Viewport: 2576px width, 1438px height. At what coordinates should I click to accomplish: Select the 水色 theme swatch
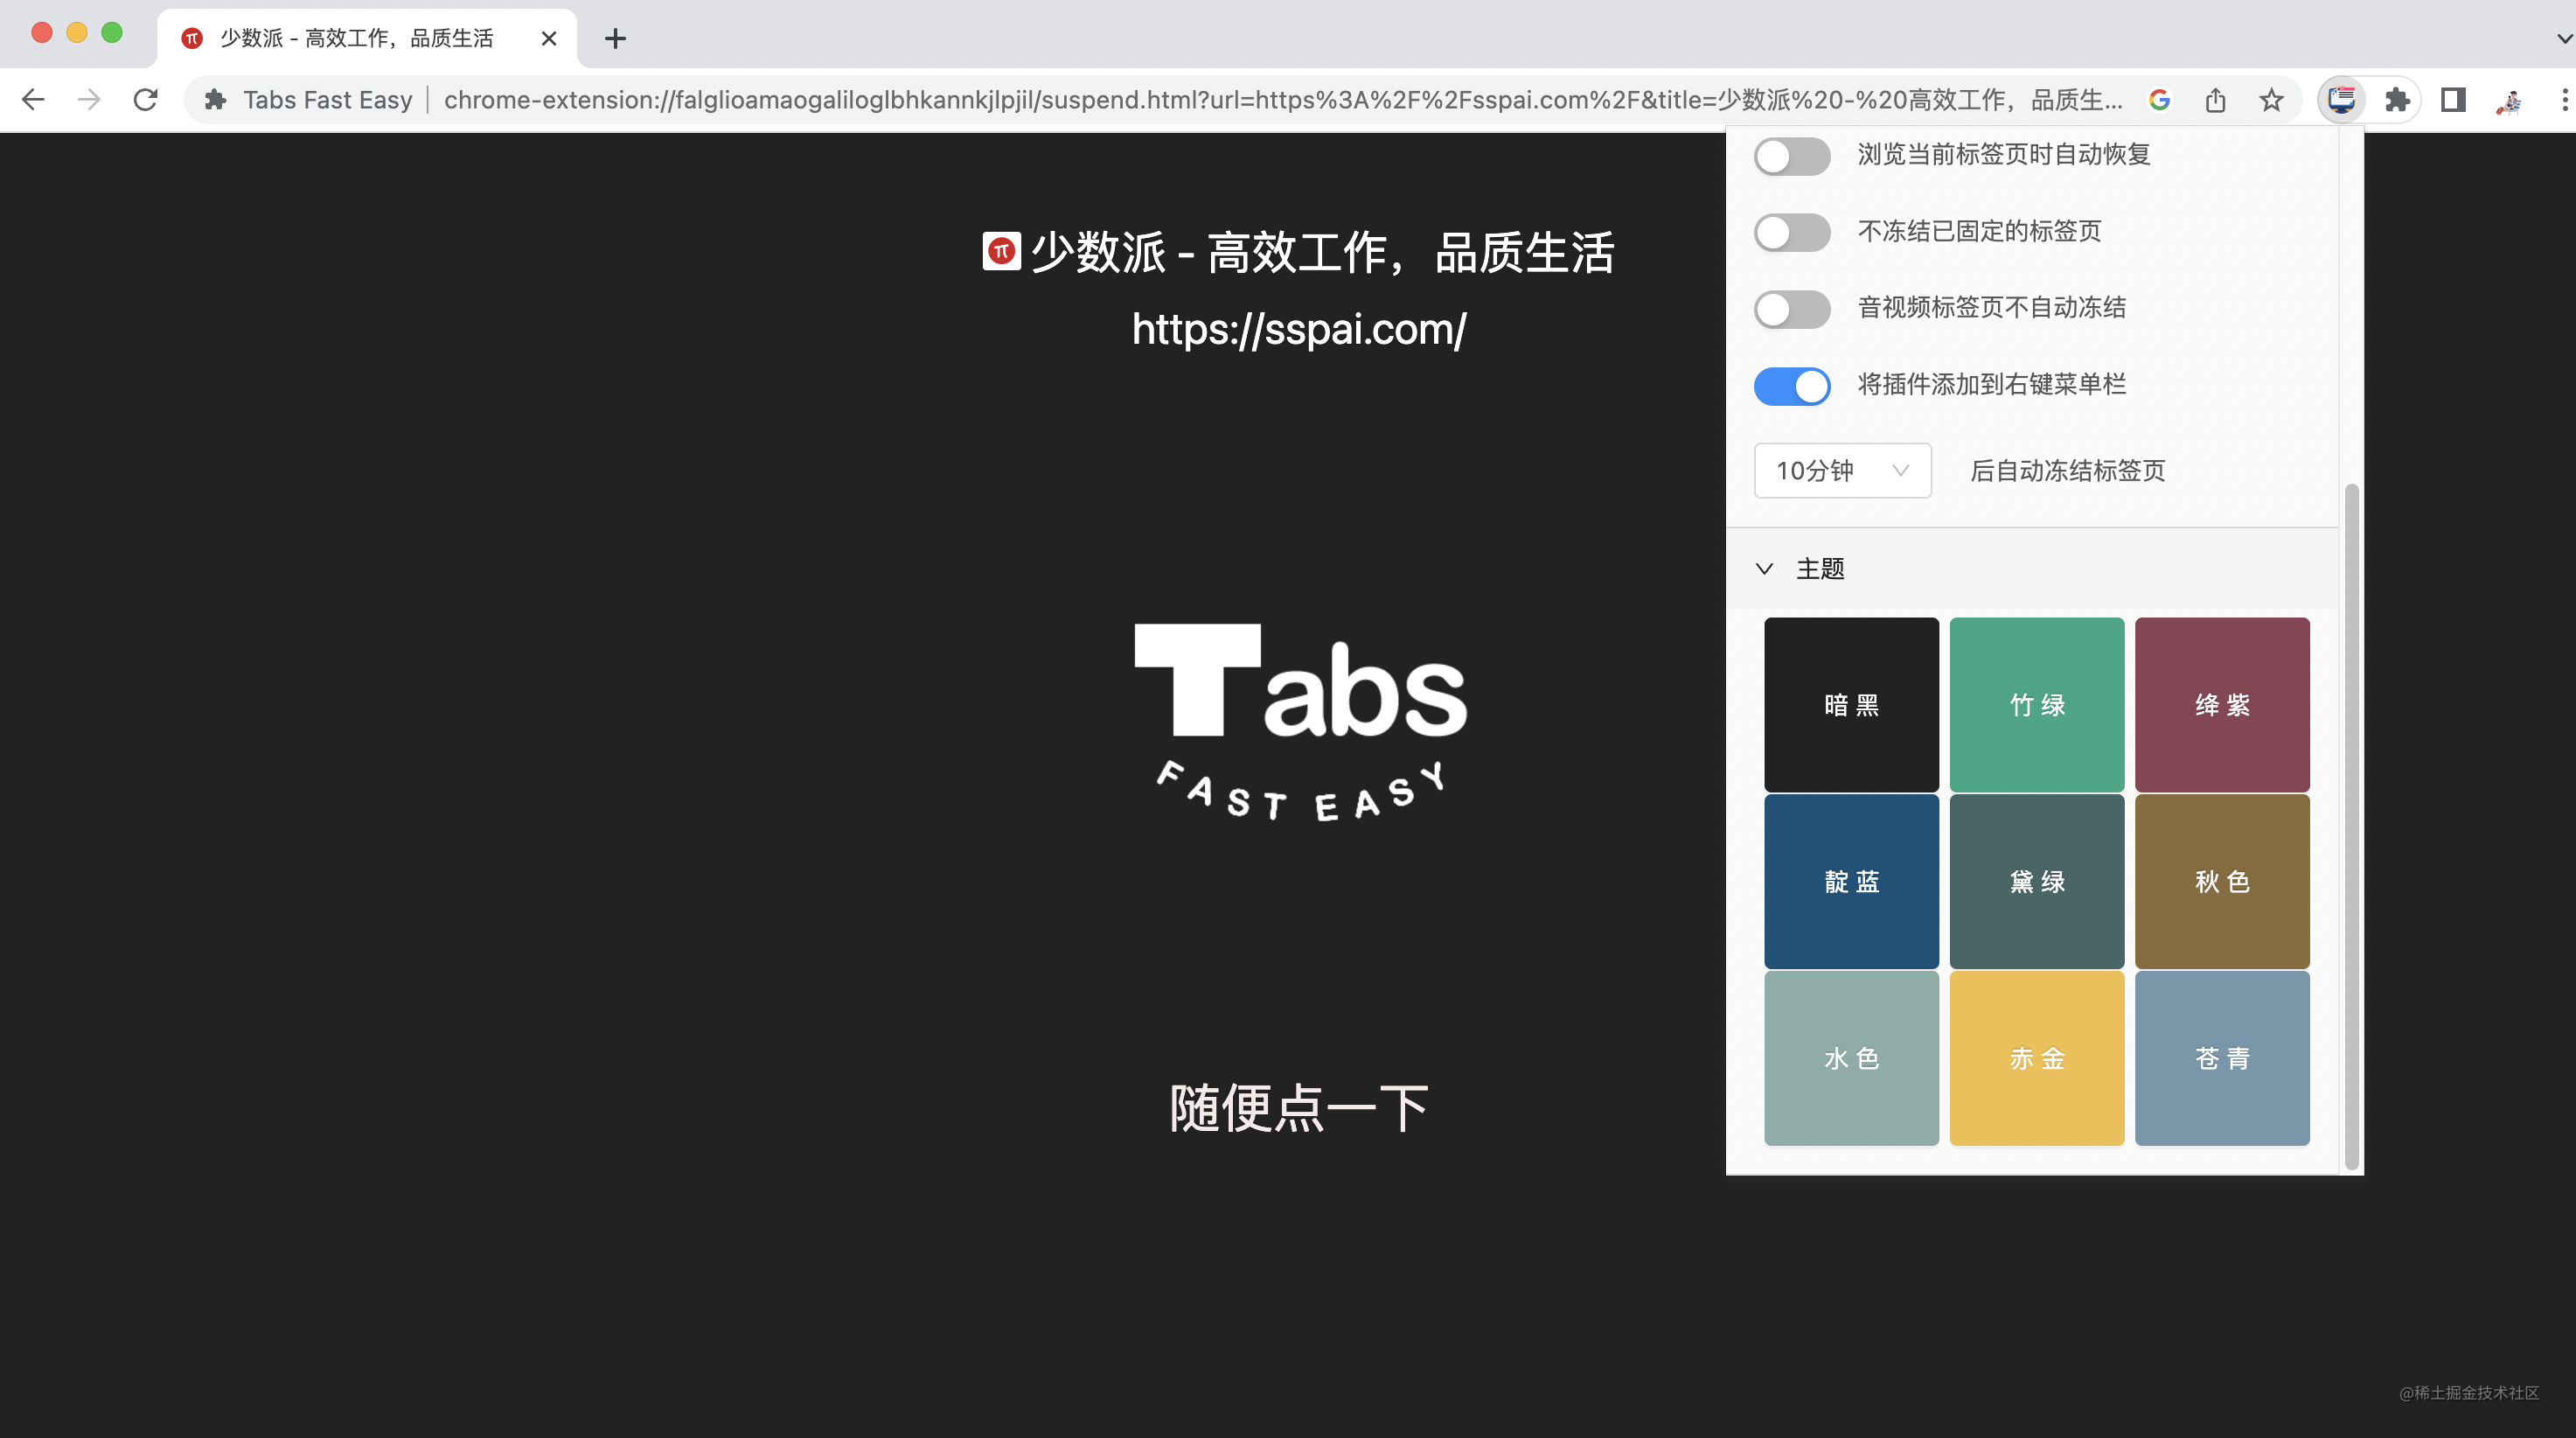pyautogui.click(x=1851, y=1058)
